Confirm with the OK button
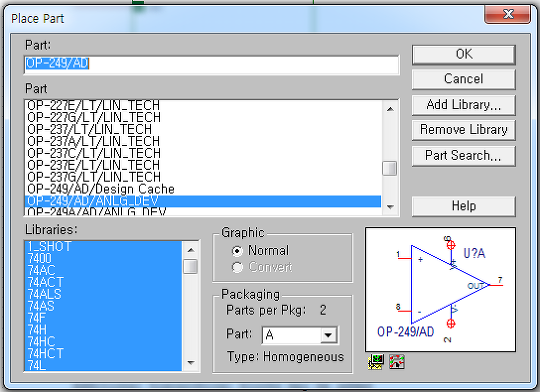 tap(464, 54)
